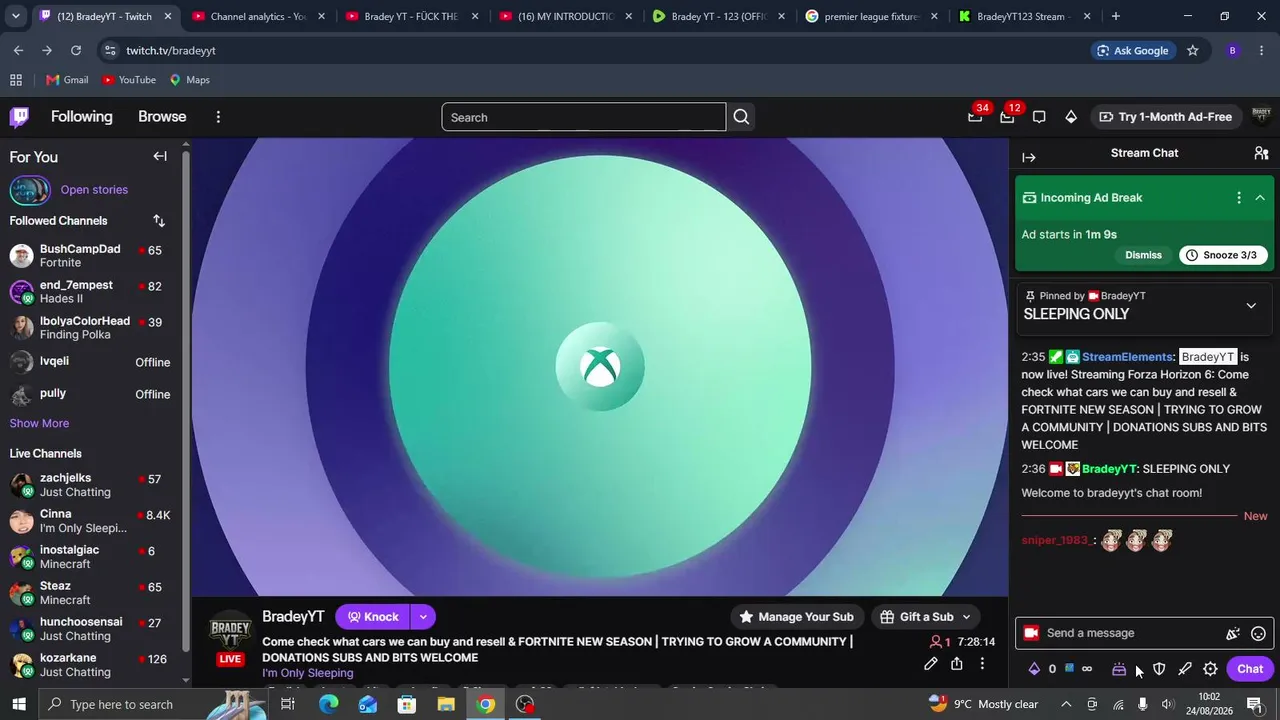Viewport: 1280px width, 720px height.
Task: Open the channel points chest reward icon
Action: click(1119, 669)
